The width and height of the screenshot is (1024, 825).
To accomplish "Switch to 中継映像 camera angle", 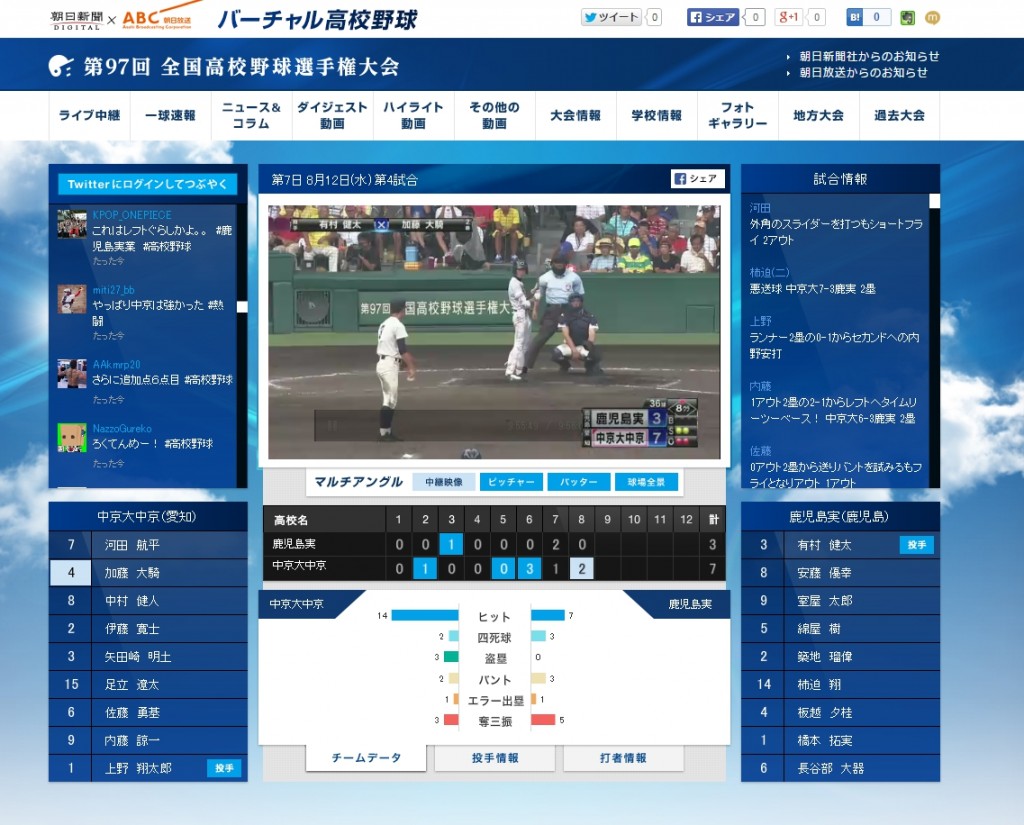I will (444, 482).
